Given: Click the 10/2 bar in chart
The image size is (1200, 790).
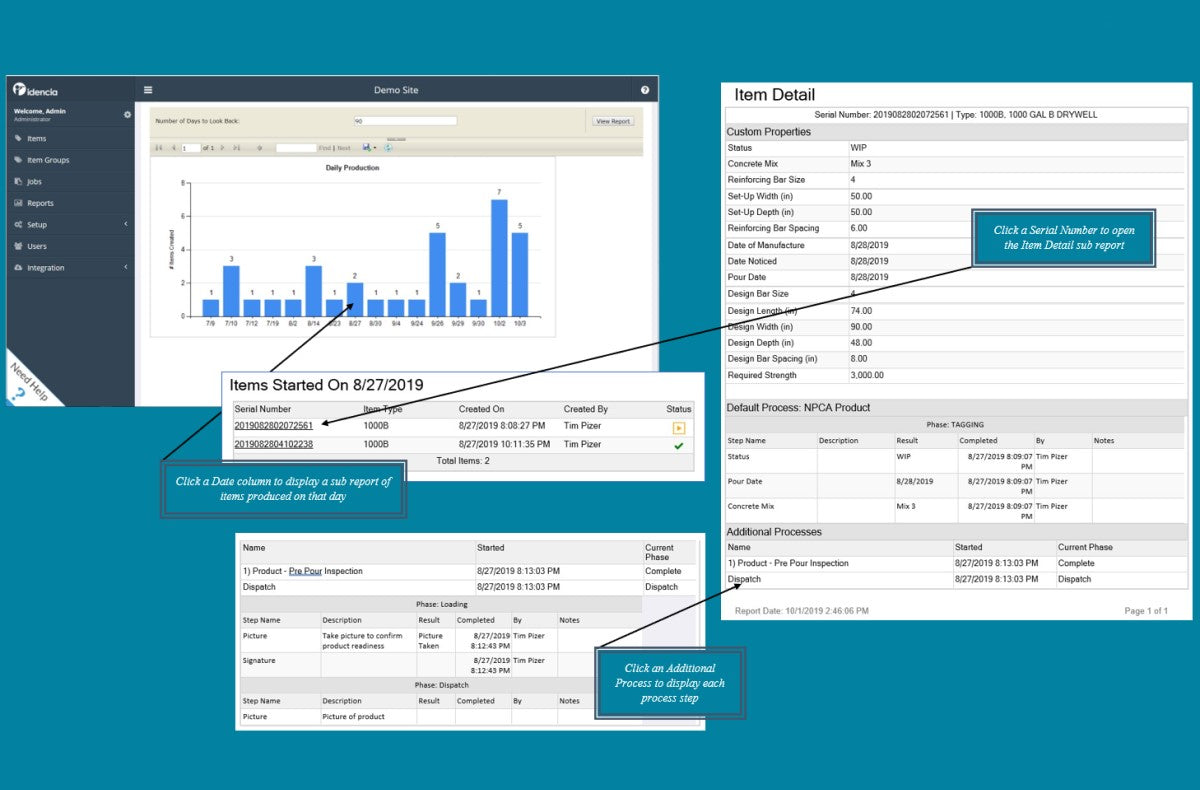Looking at the screenshot, I should coord(498,258).
